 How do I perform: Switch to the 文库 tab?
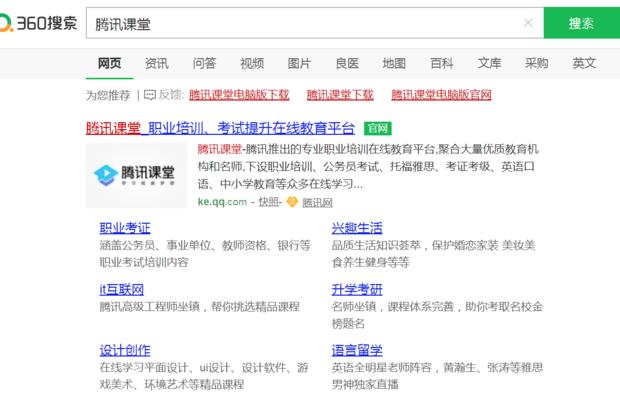[x=489, y=63]
